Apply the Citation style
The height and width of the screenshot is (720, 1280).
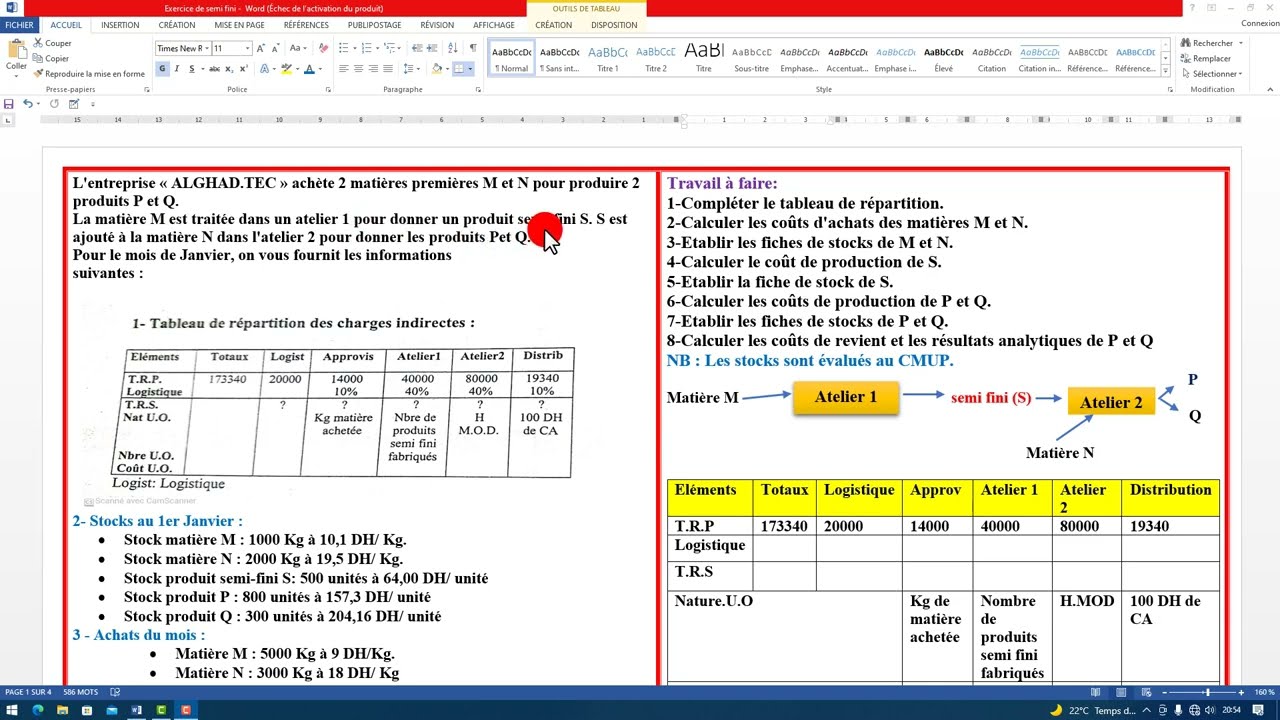992,59
